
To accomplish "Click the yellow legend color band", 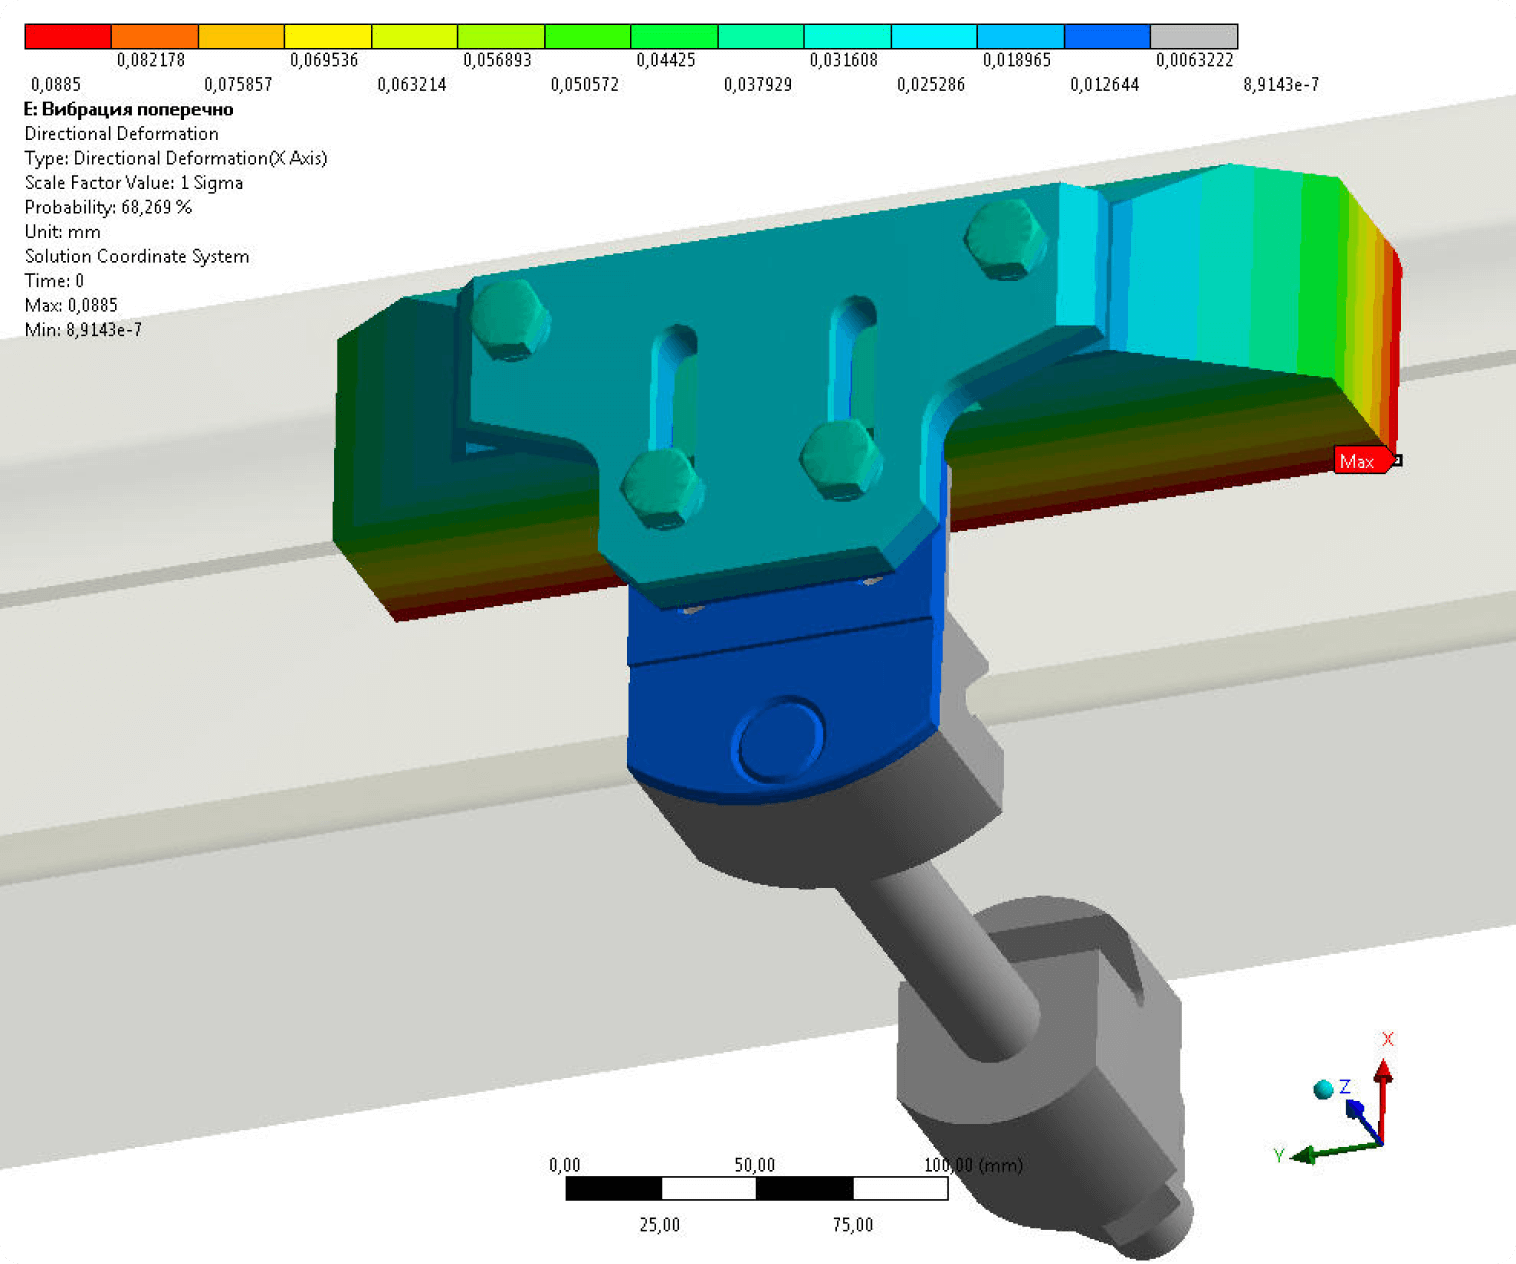I will point(328,37).
